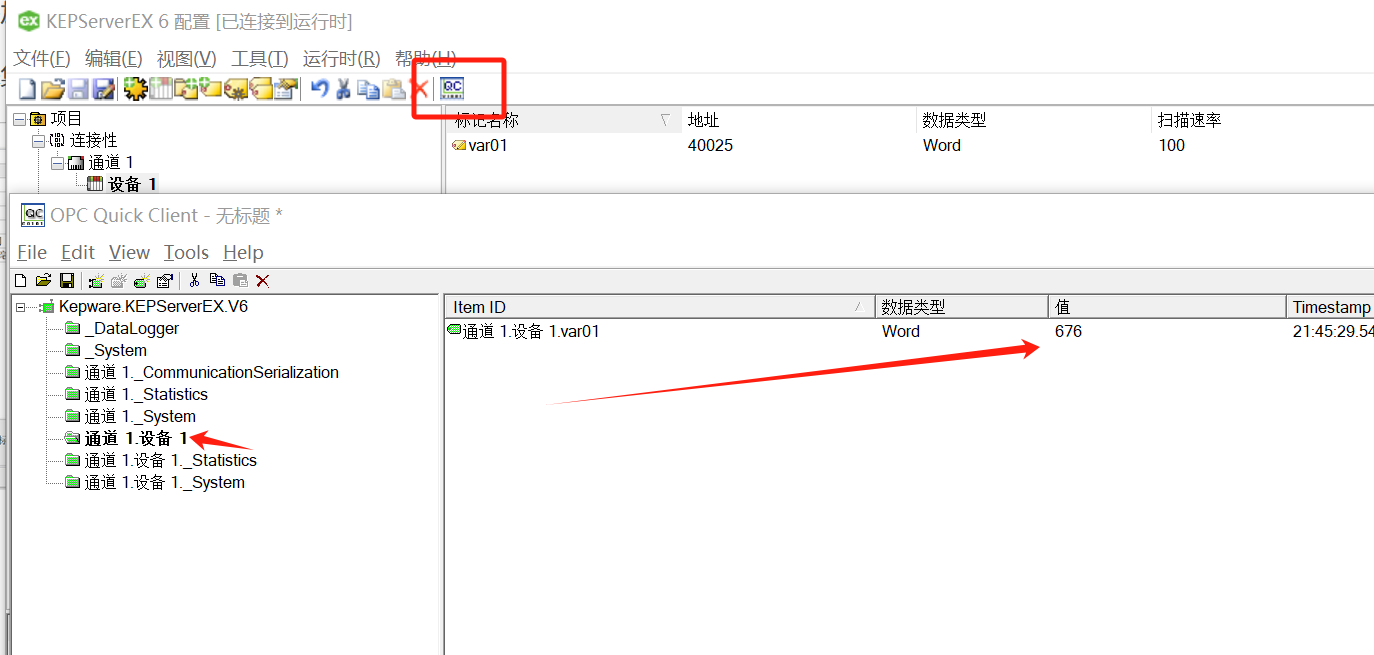
Task: Click Timestamp column header
Action: click(1330, 307)
